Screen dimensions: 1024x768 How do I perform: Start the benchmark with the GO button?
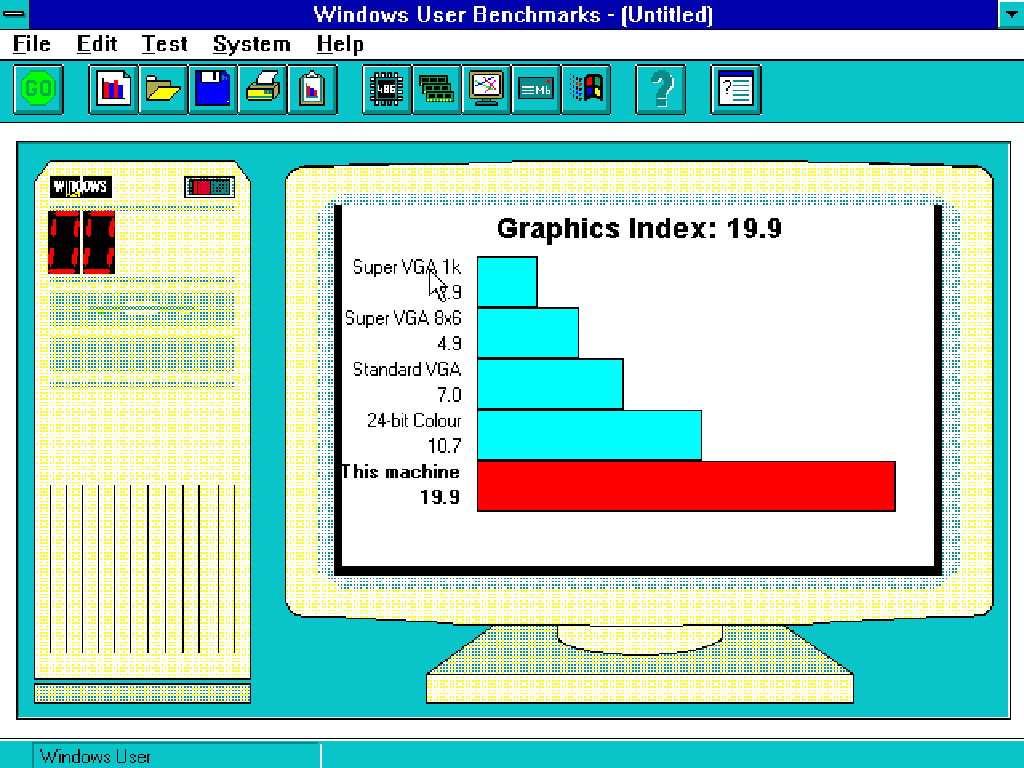(x=39, y=89)
